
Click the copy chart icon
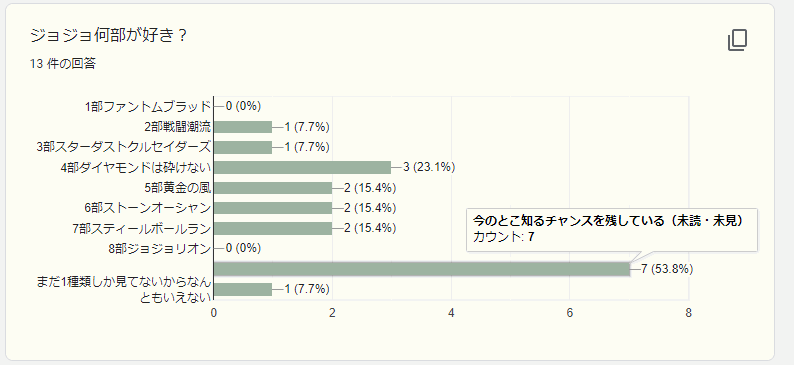(737, 40)
